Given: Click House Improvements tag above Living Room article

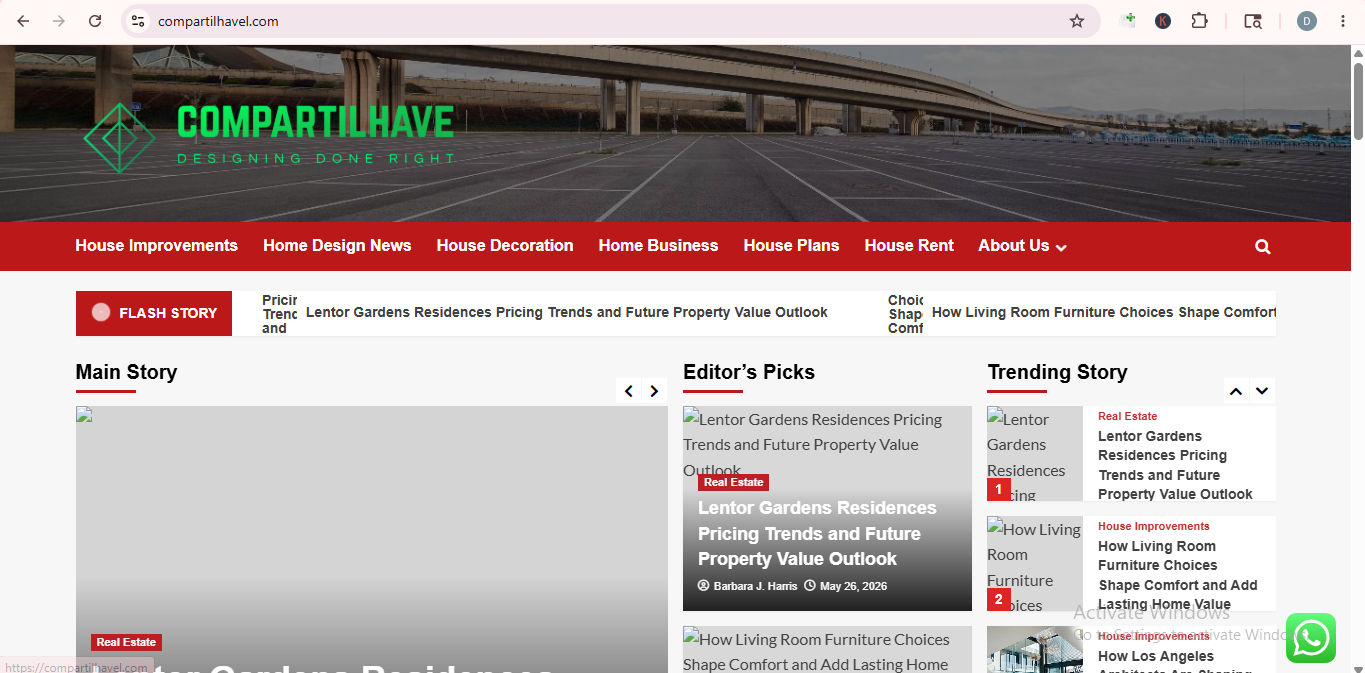Looking at the screenshot, I should point(1154,526).
